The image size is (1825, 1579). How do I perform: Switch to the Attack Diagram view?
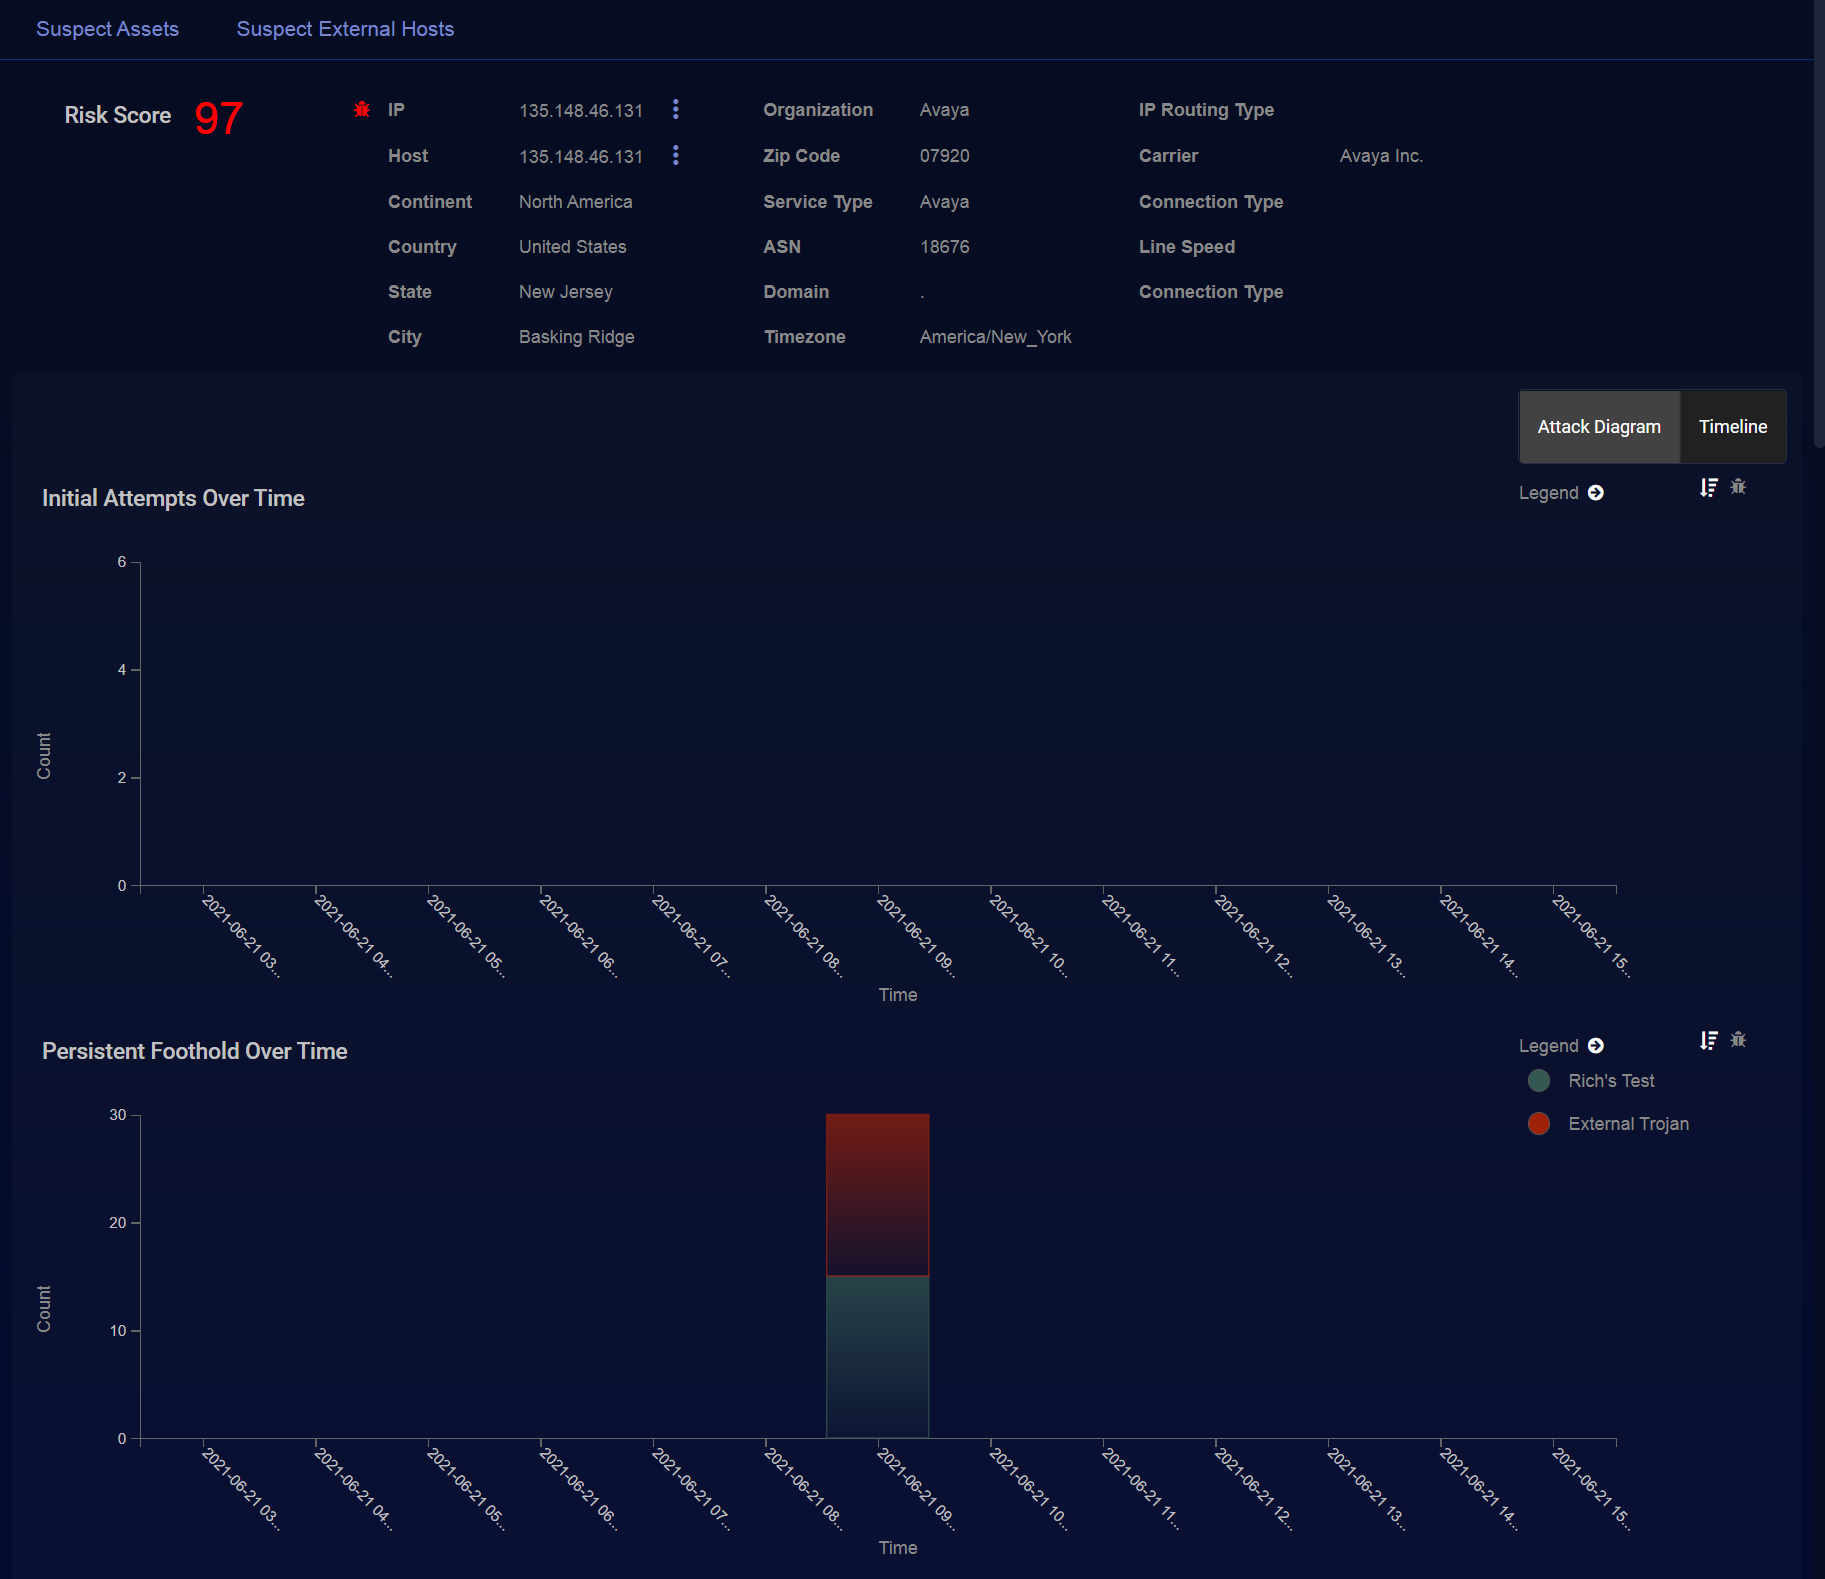click(1598, 427)
